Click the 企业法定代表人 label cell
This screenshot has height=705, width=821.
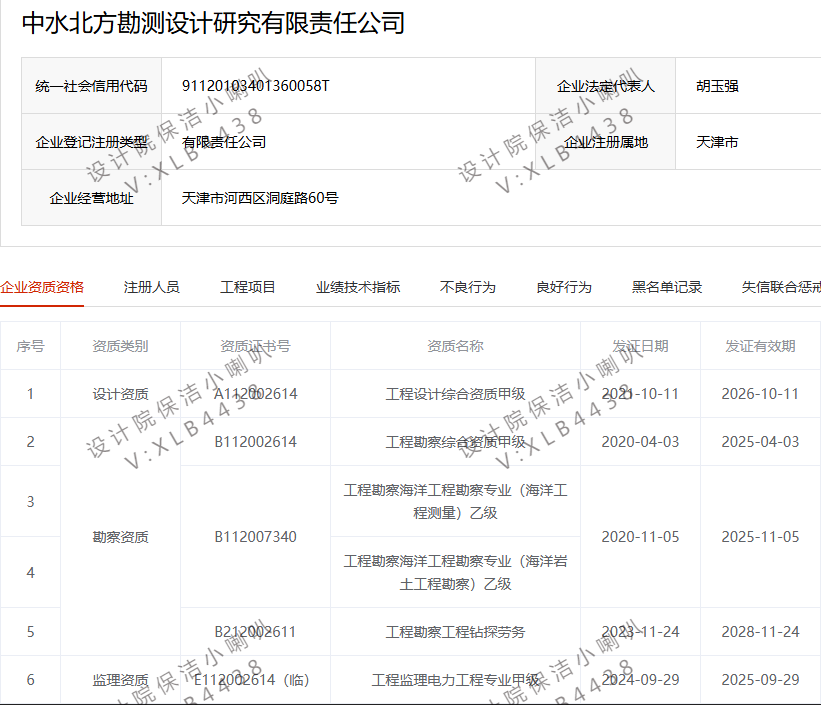[x=606, y=86]
